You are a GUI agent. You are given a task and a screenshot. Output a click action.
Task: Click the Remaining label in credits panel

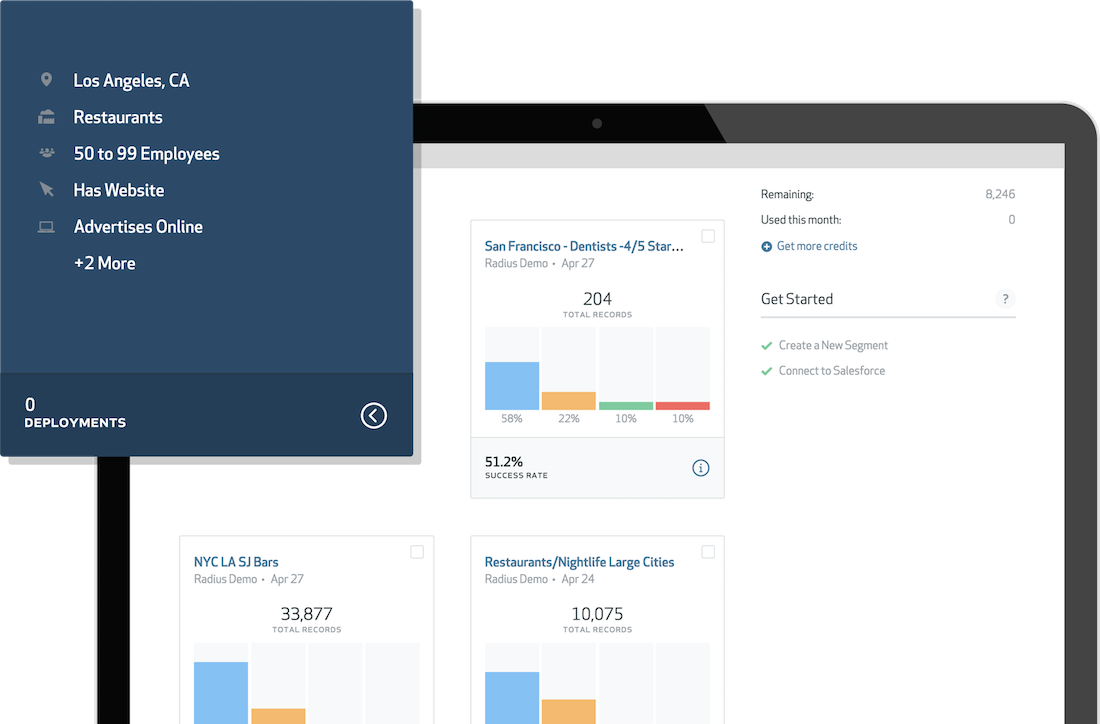(x=787, y=194)
